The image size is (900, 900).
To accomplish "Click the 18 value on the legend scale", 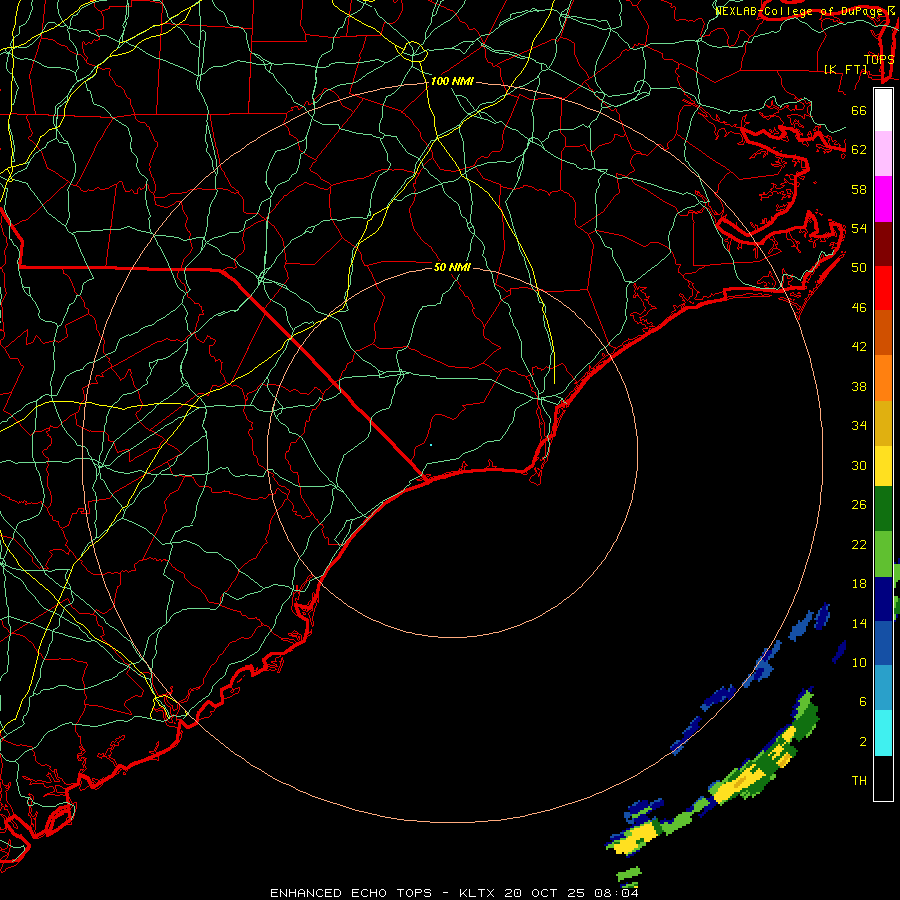I will (859, 584).
